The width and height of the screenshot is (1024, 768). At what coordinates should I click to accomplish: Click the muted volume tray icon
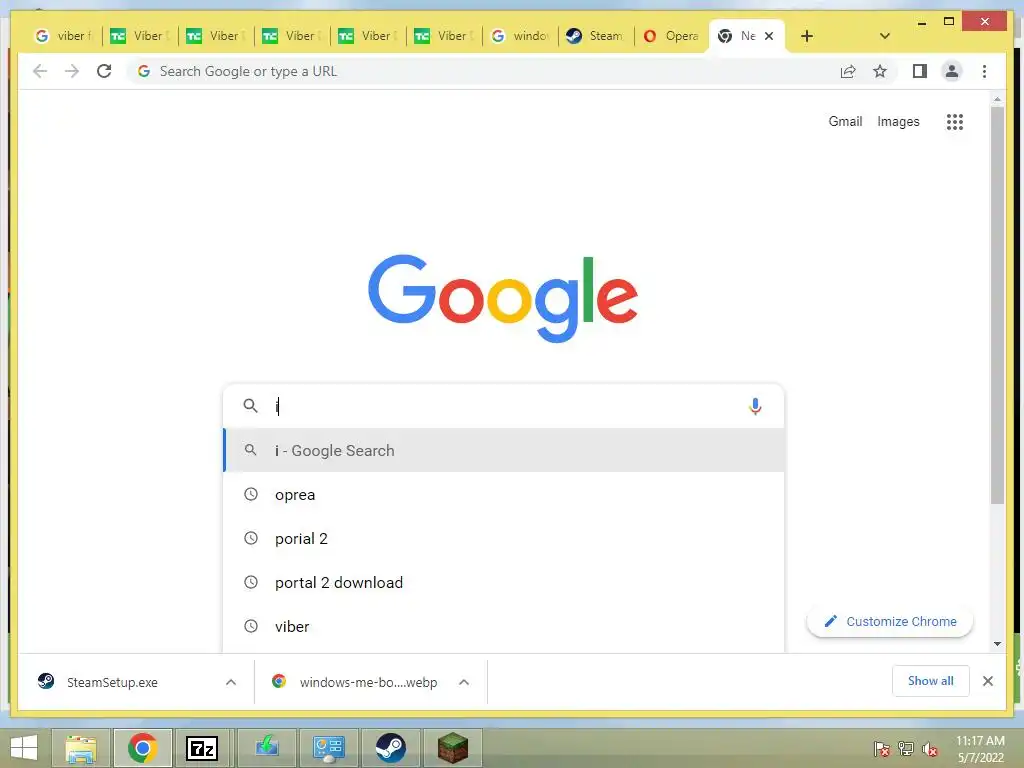tap(930, 749)
